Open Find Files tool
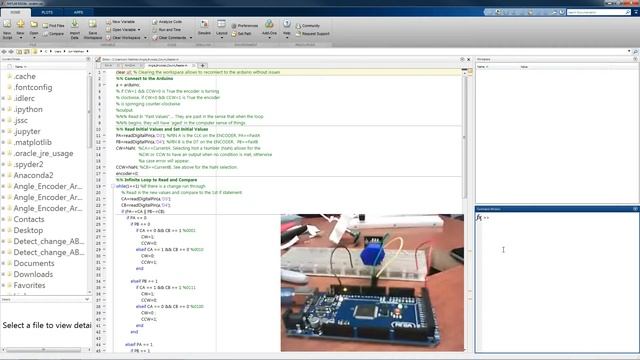This screenshot has width=640, height=360. [x=53, y=26]
